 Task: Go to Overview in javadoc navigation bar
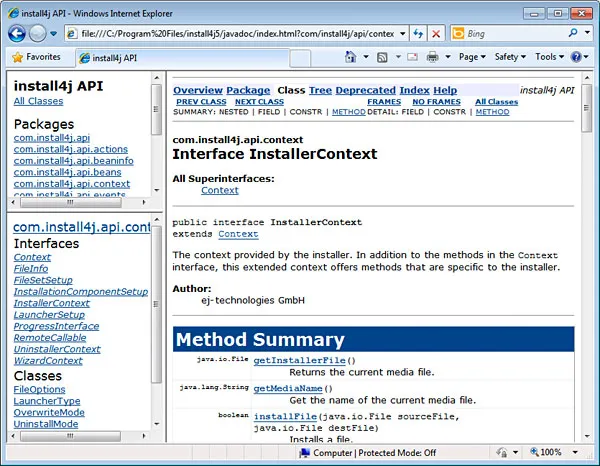198,90
